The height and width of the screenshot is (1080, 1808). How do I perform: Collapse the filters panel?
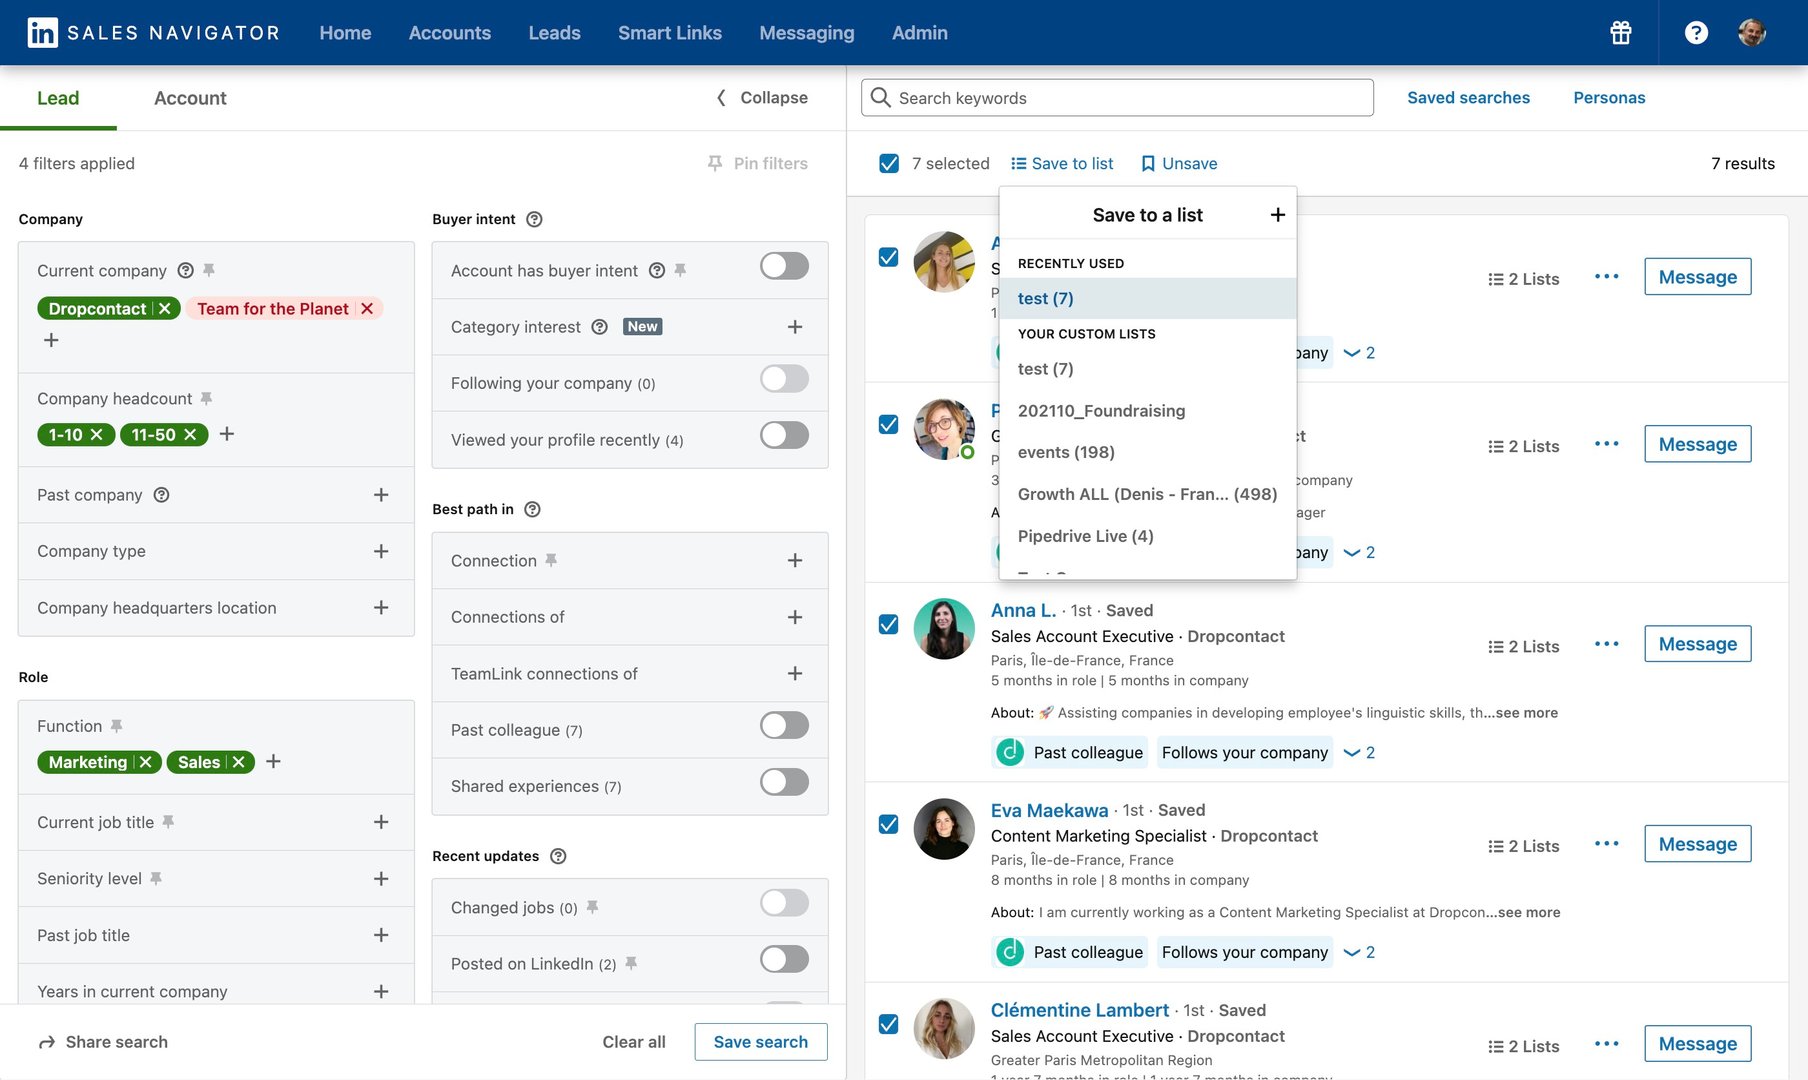[762, 98]
